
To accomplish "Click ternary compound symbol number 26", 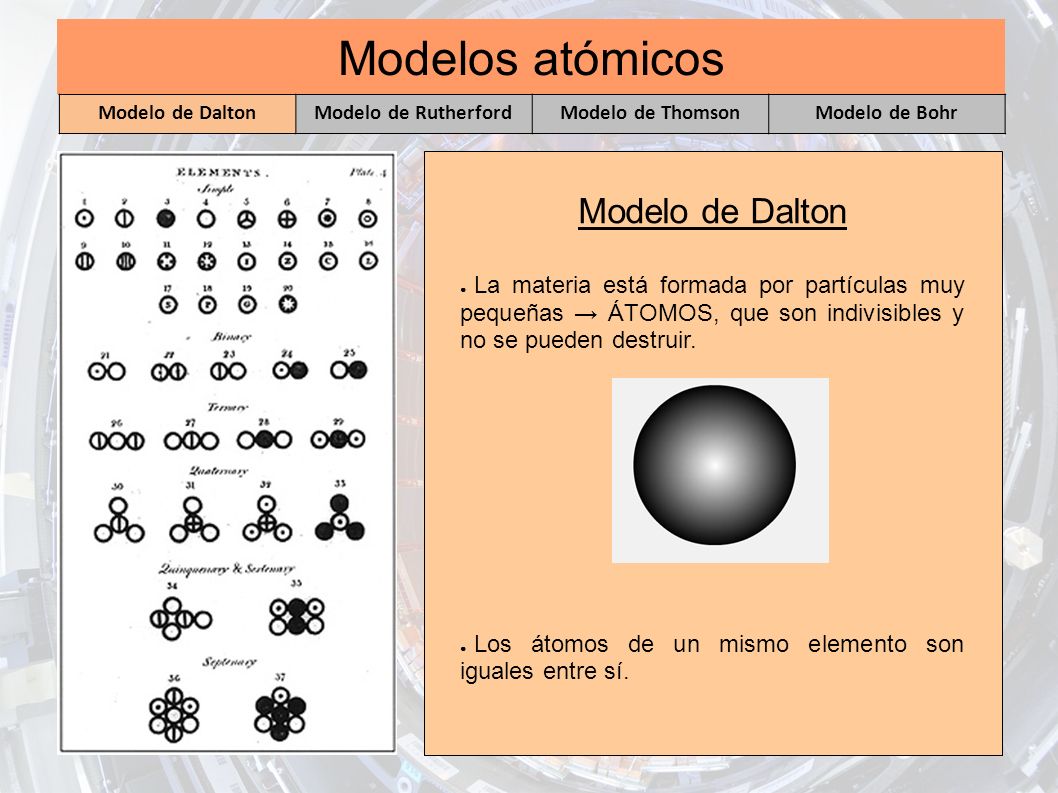I will pos(117,441).
